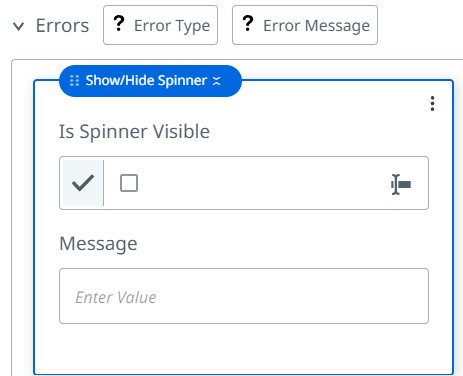
Task: Click the Show/Hide Spinner action title
Action: click(146, 80)
